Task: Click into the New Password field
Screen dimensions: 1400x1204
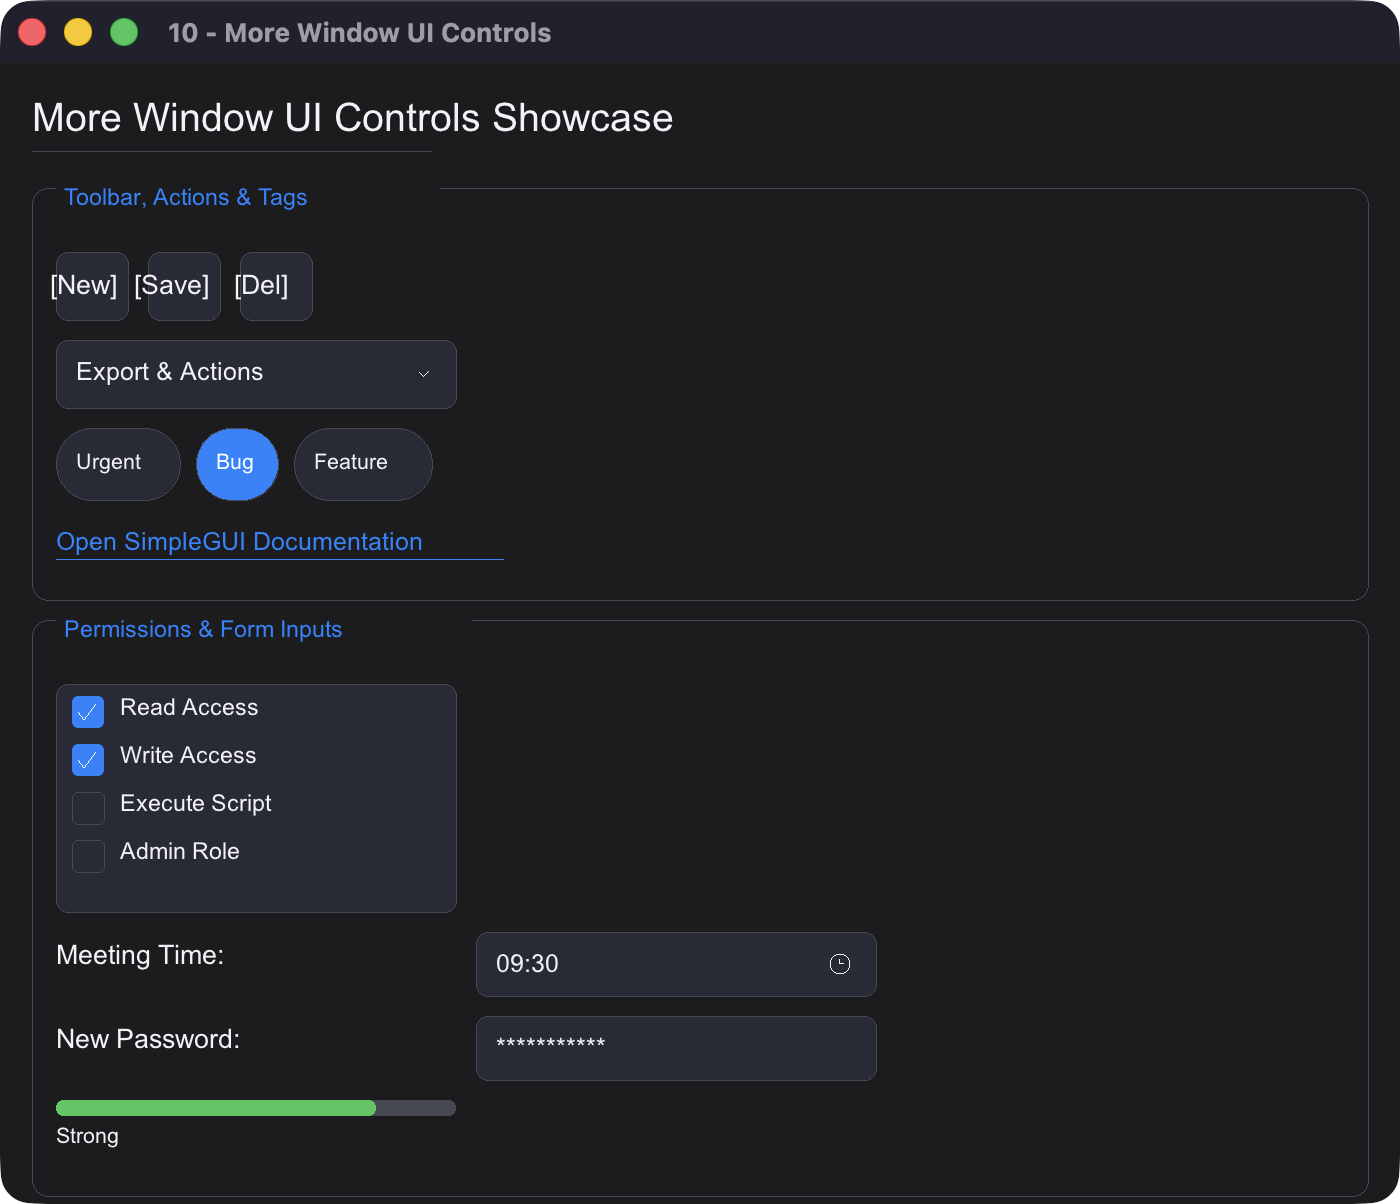Action: (x=676, y=1048)
